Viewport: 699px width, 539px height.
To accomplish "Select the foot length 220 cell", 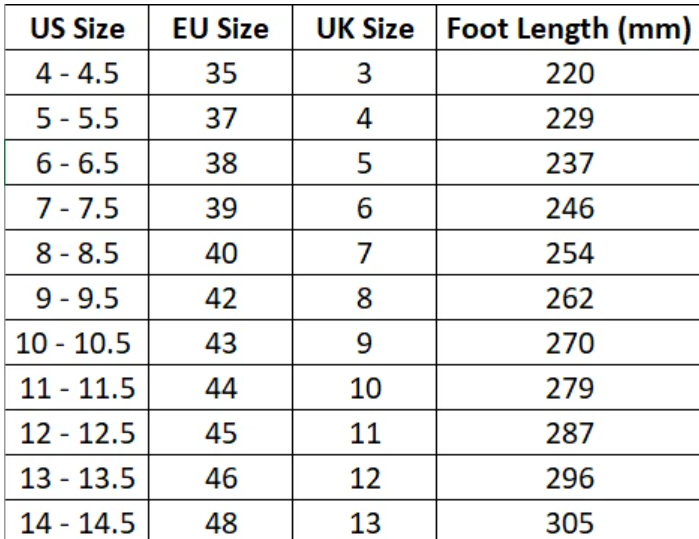I will pyautogui.click(x=568, y=72).
